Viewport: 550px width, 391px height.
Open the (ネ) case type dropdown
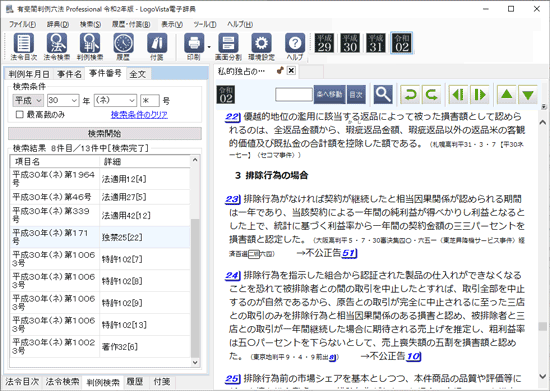pyautogui.click(x=115, y=100)
